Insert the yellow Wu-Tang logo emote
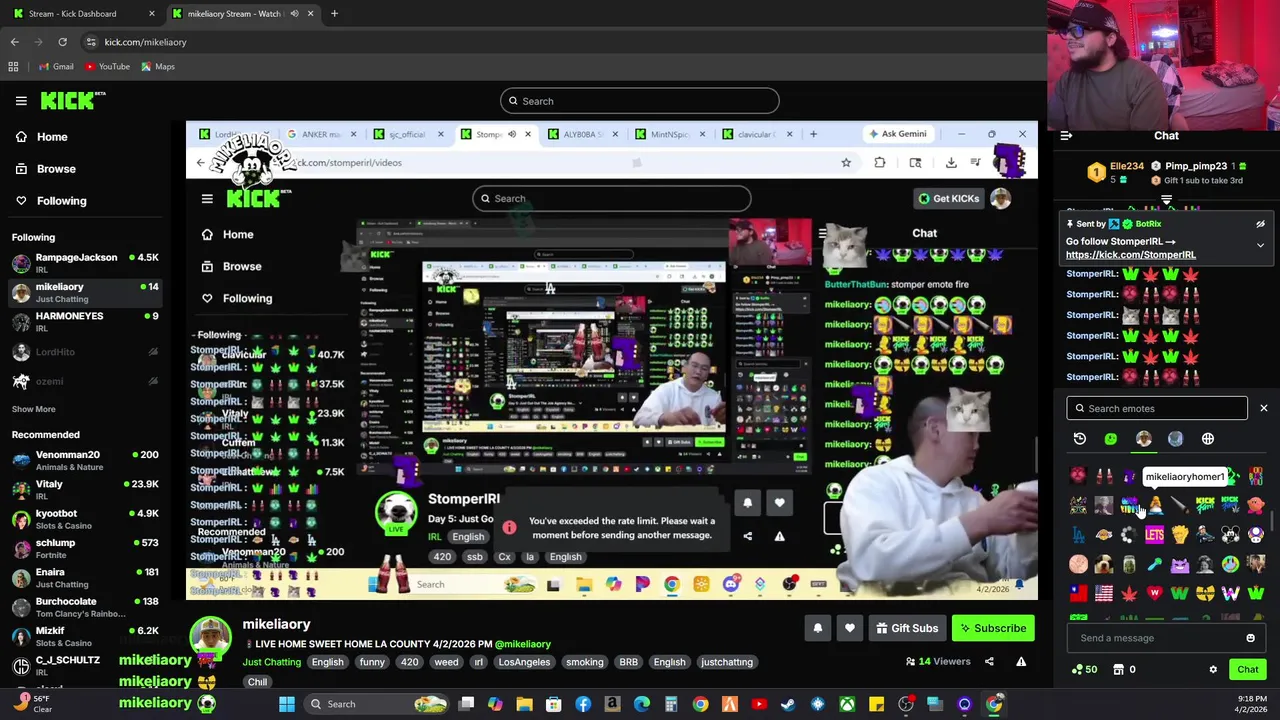 [1205, 593]
